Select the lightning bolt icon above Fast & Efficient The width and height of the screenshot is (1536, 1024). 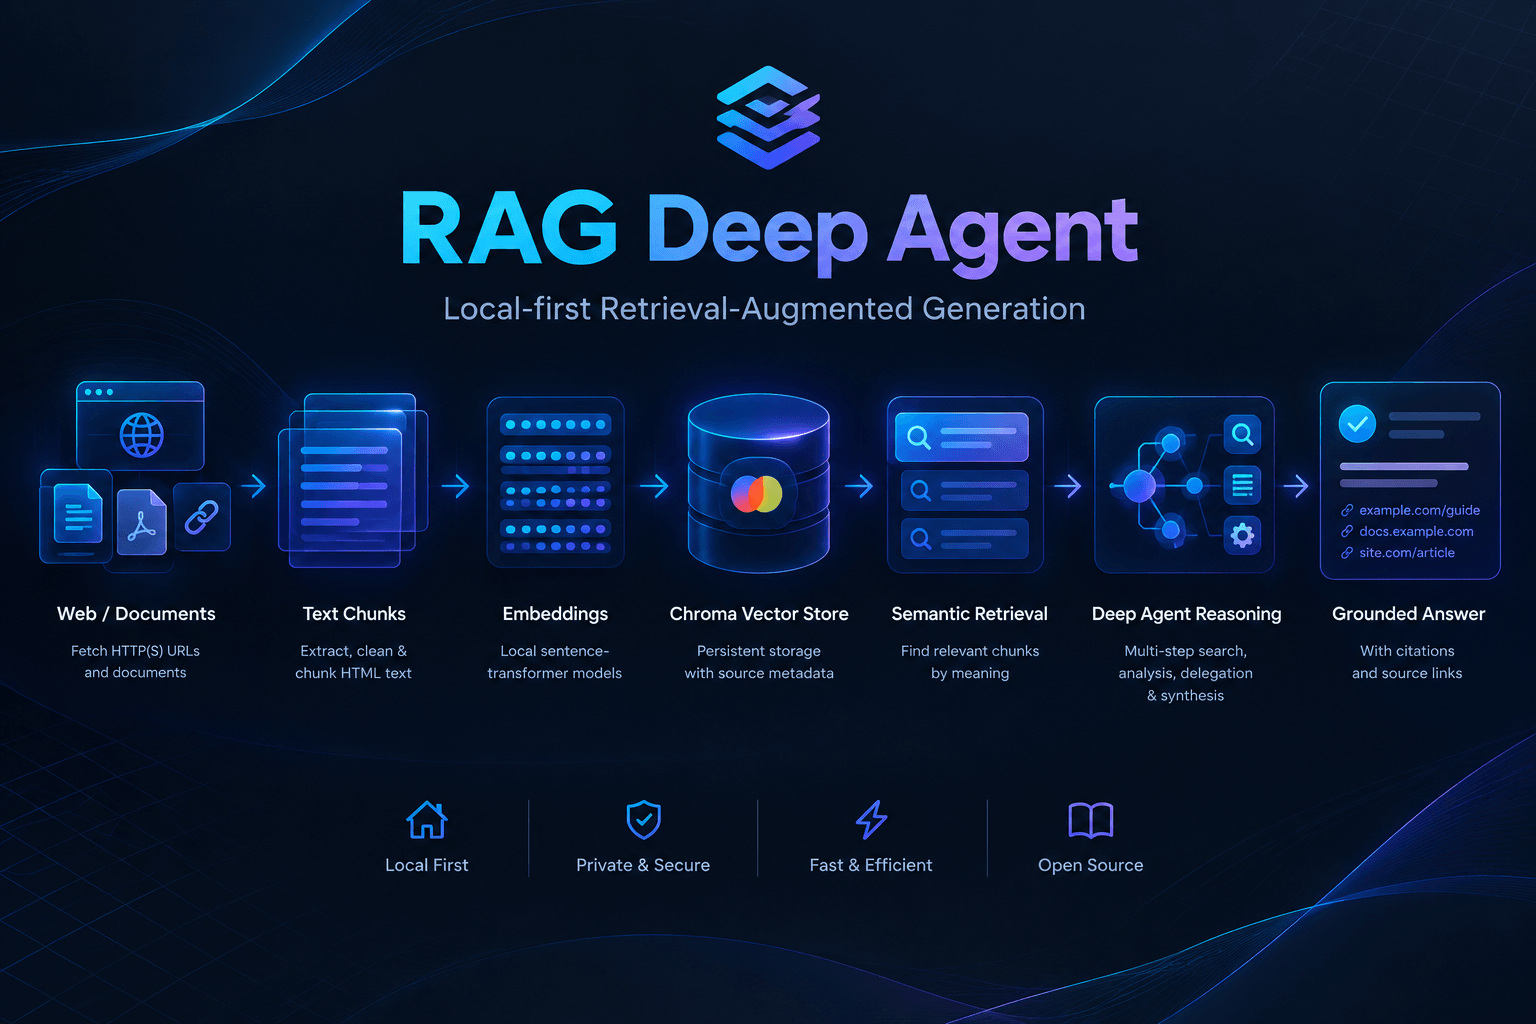coord(871,820)
